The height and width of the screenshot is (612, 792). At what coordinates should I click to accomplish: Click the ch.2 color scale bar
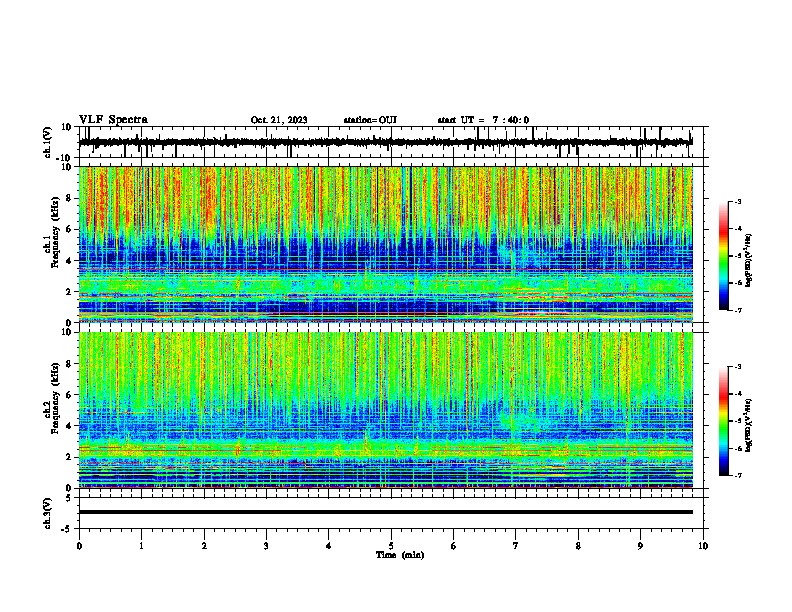tap(723, 421)
